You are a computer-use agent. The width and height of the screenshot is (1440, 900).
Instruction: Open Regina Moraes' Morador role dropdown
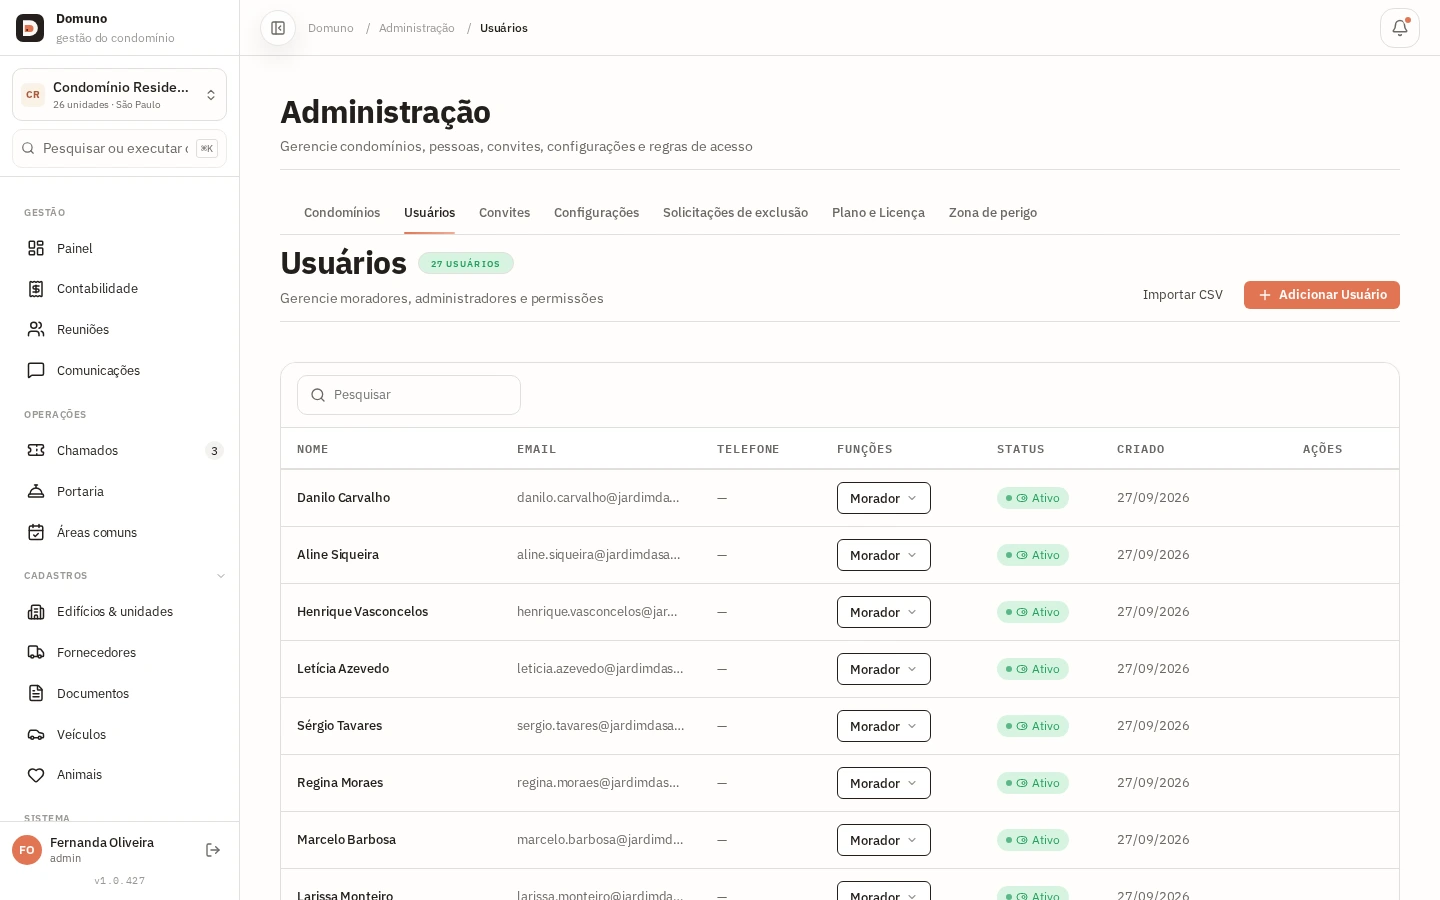pos(884,783)
